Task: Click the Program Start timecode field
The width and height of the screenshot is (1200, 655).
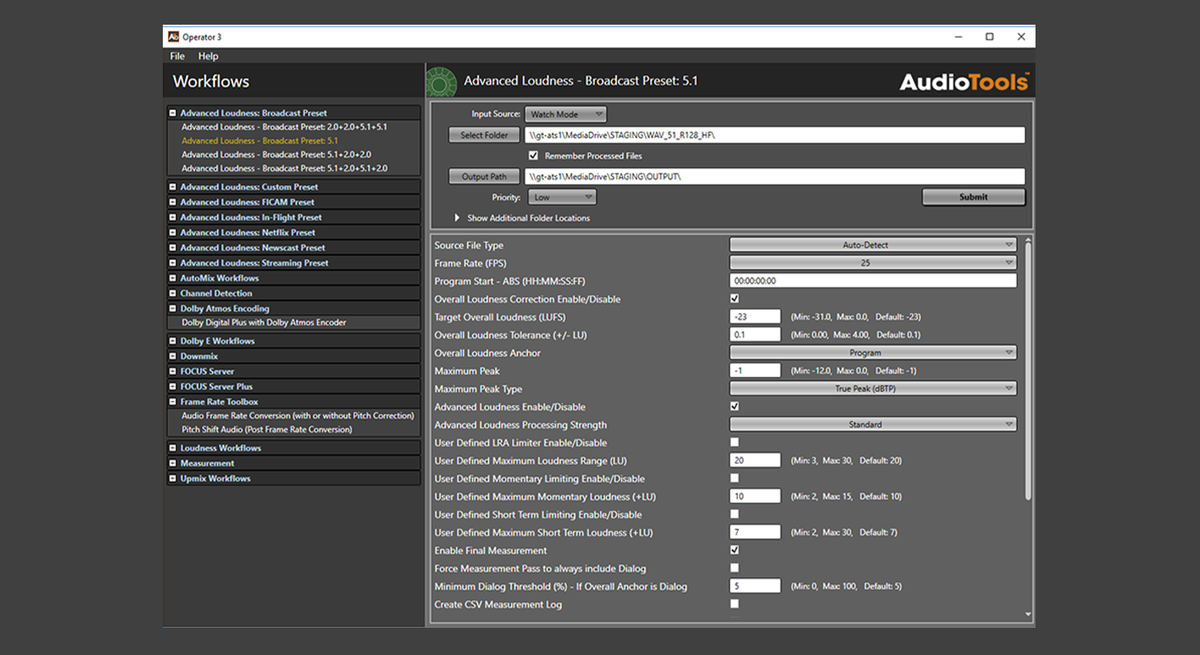Action: [x=873, y=281]
